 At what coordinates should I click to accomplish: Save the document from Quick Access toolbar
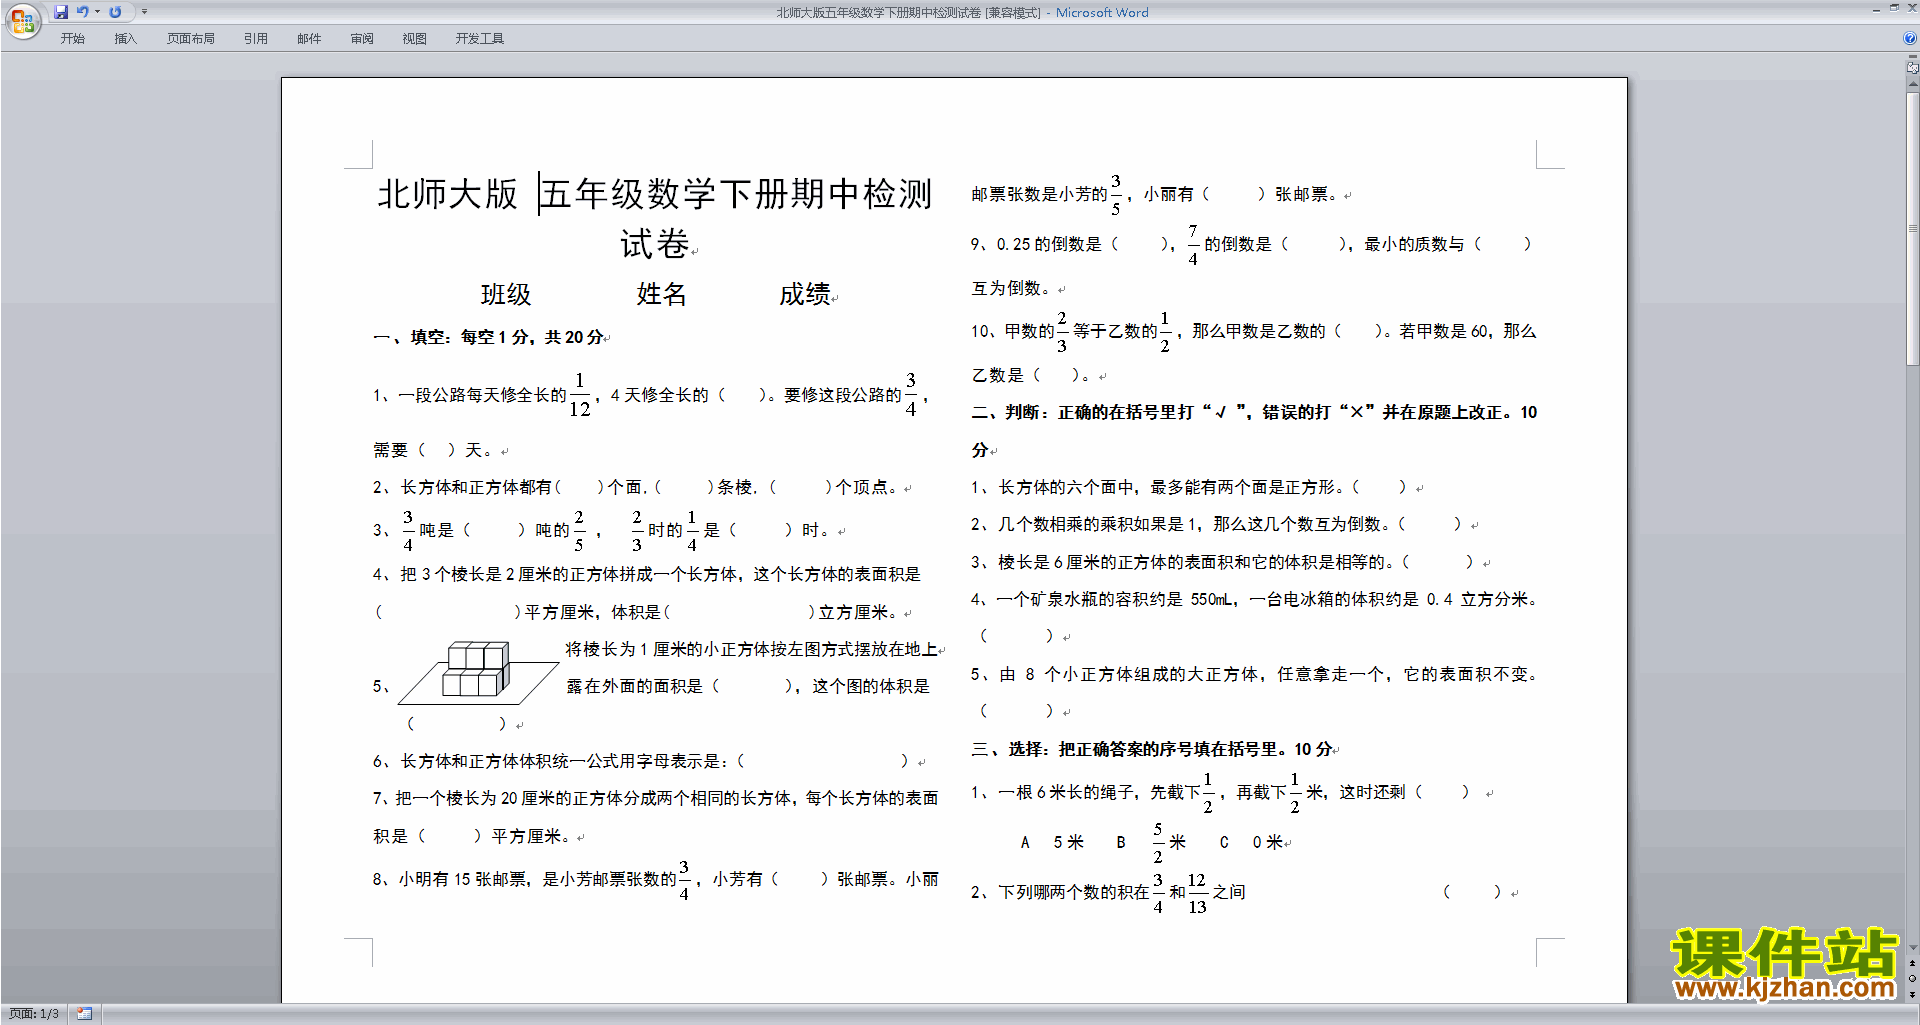pyautogui.click(x=61, y=12)
